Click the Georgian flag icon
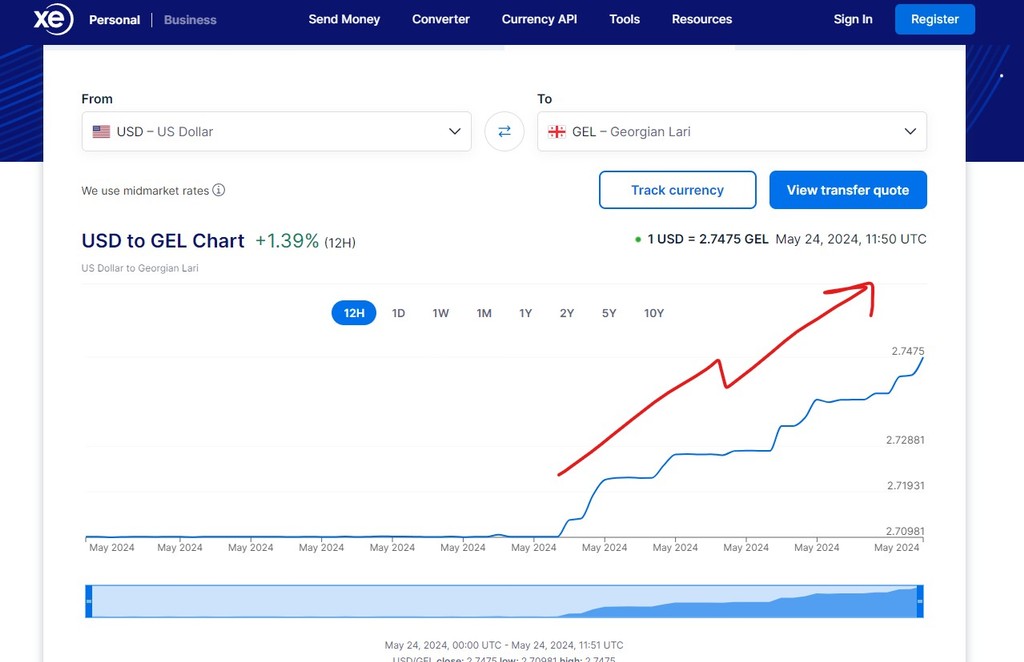The height and width of the screenshot is (662, 1024). pos(557,131)
